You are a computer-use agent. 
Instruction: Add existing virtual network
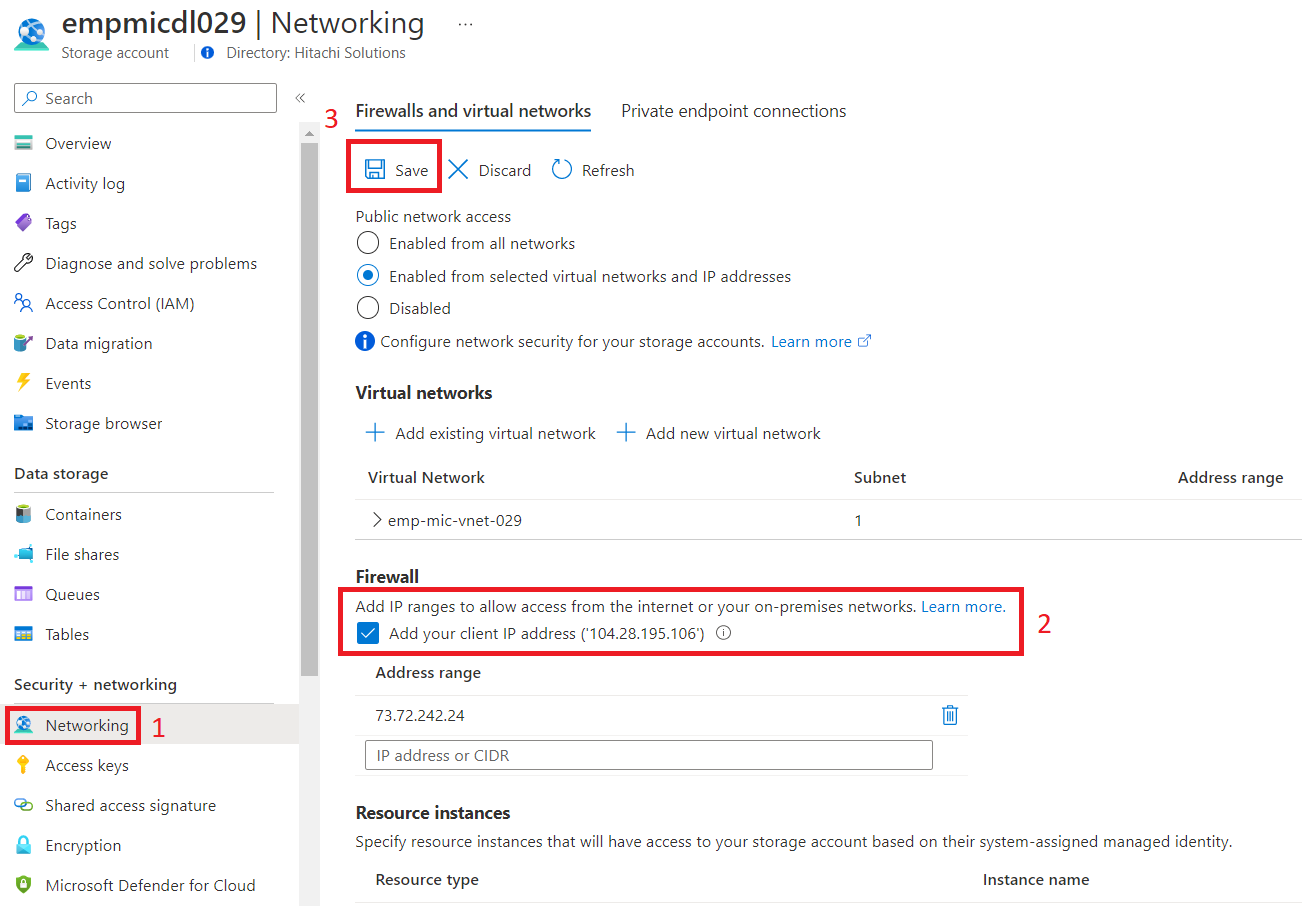480,433
